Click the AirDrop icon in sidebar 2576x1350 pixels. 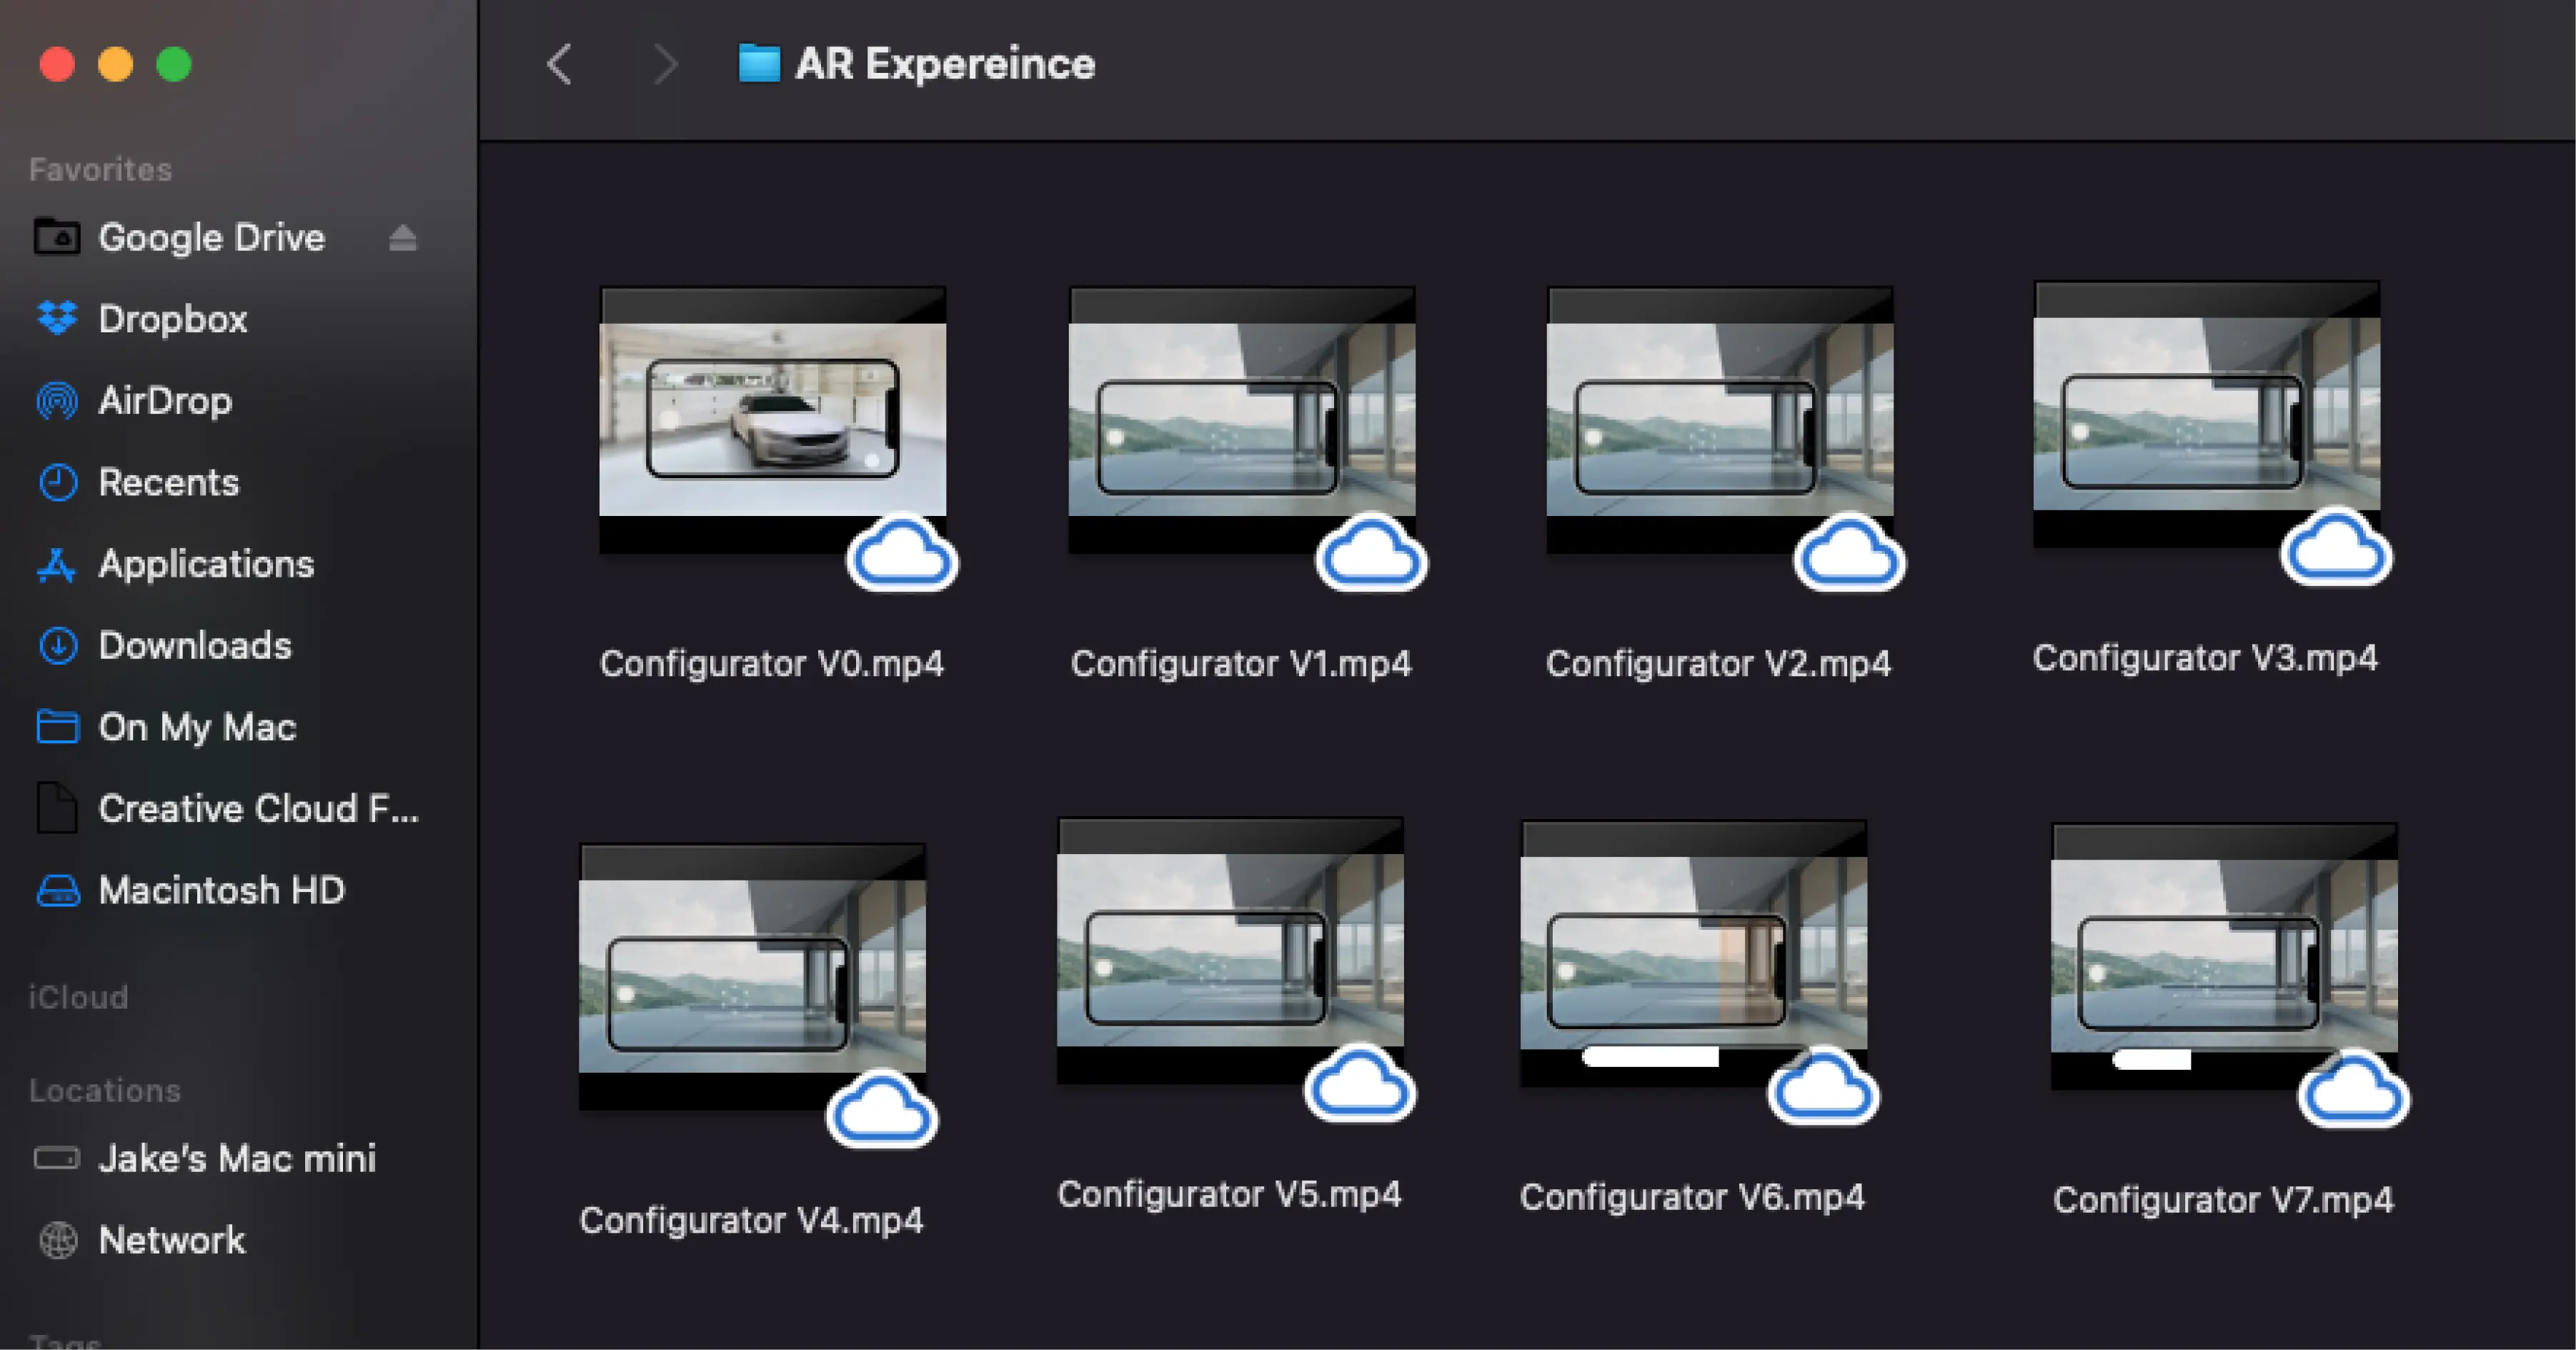[57, 401]
